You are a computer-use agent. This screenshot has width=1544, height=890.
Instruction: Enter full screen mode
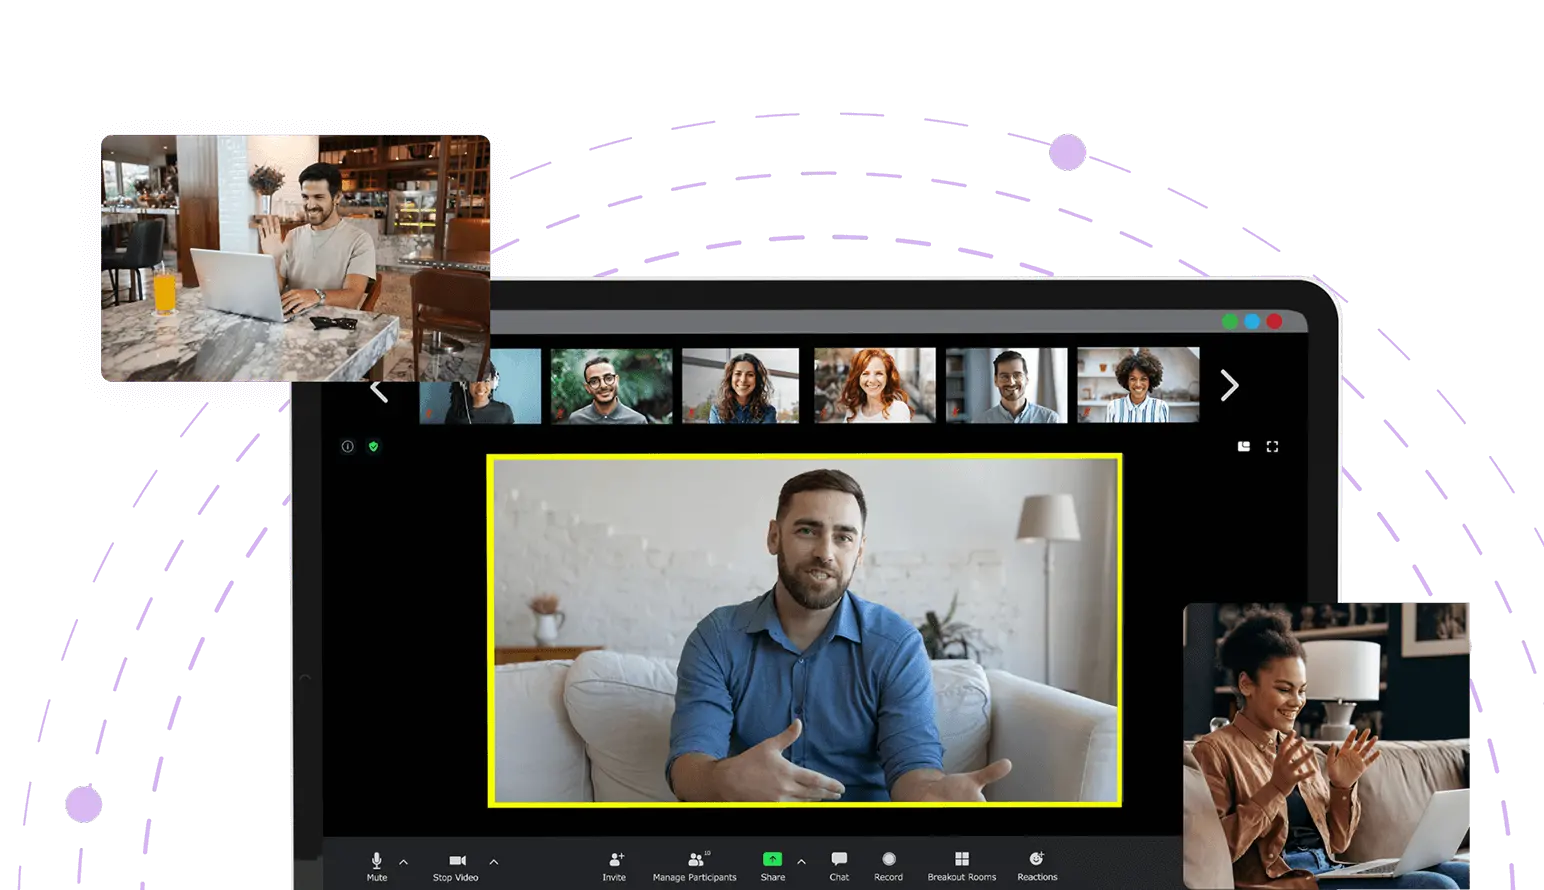pos(1272,447)
